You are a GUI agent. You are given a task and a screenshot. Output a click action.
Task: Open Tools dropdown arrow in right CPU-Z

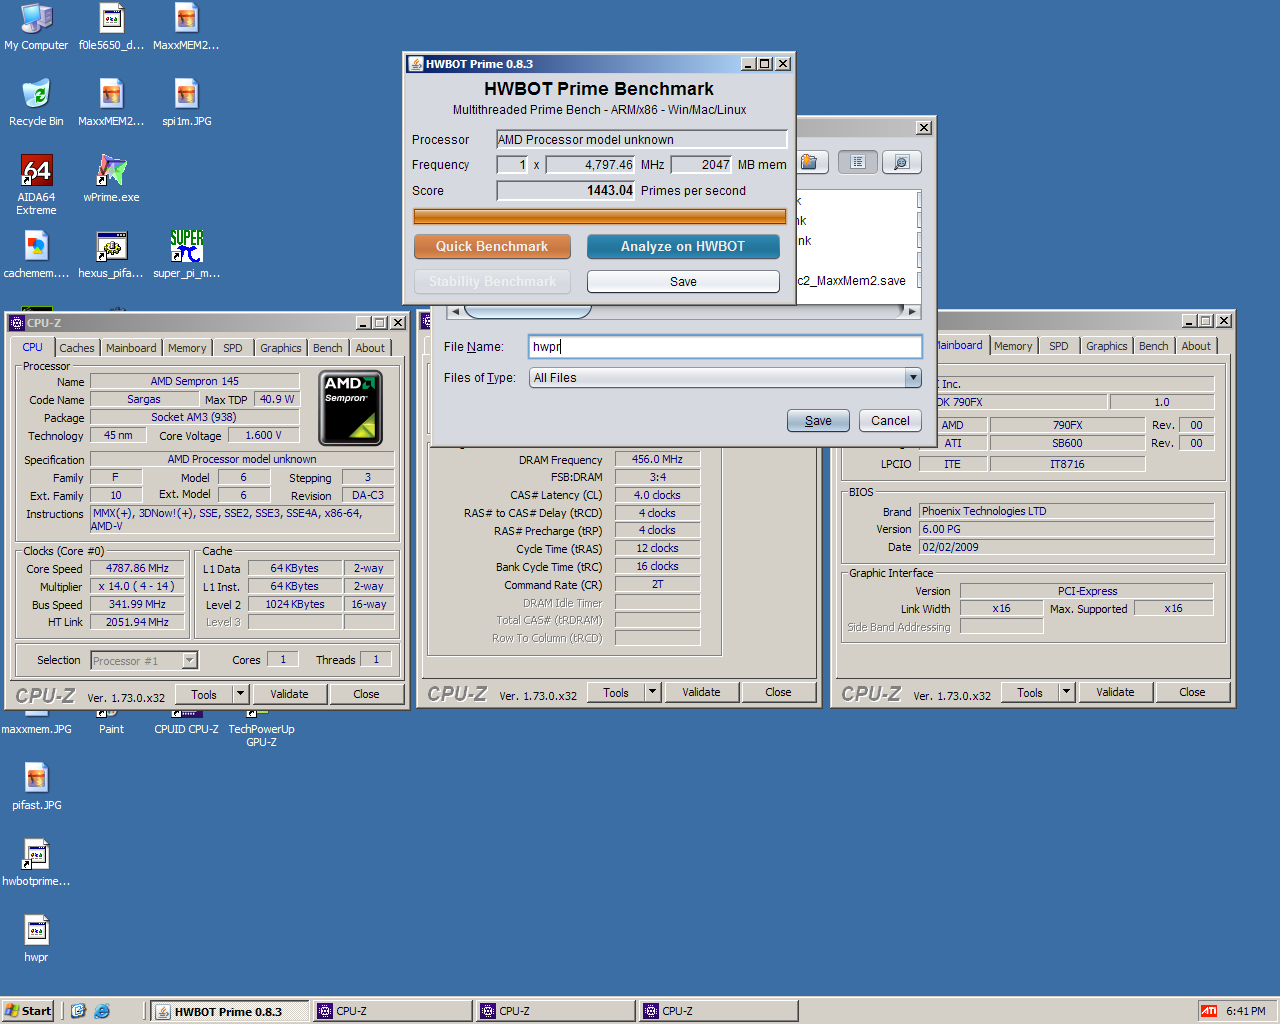[x=1066, y=691]
